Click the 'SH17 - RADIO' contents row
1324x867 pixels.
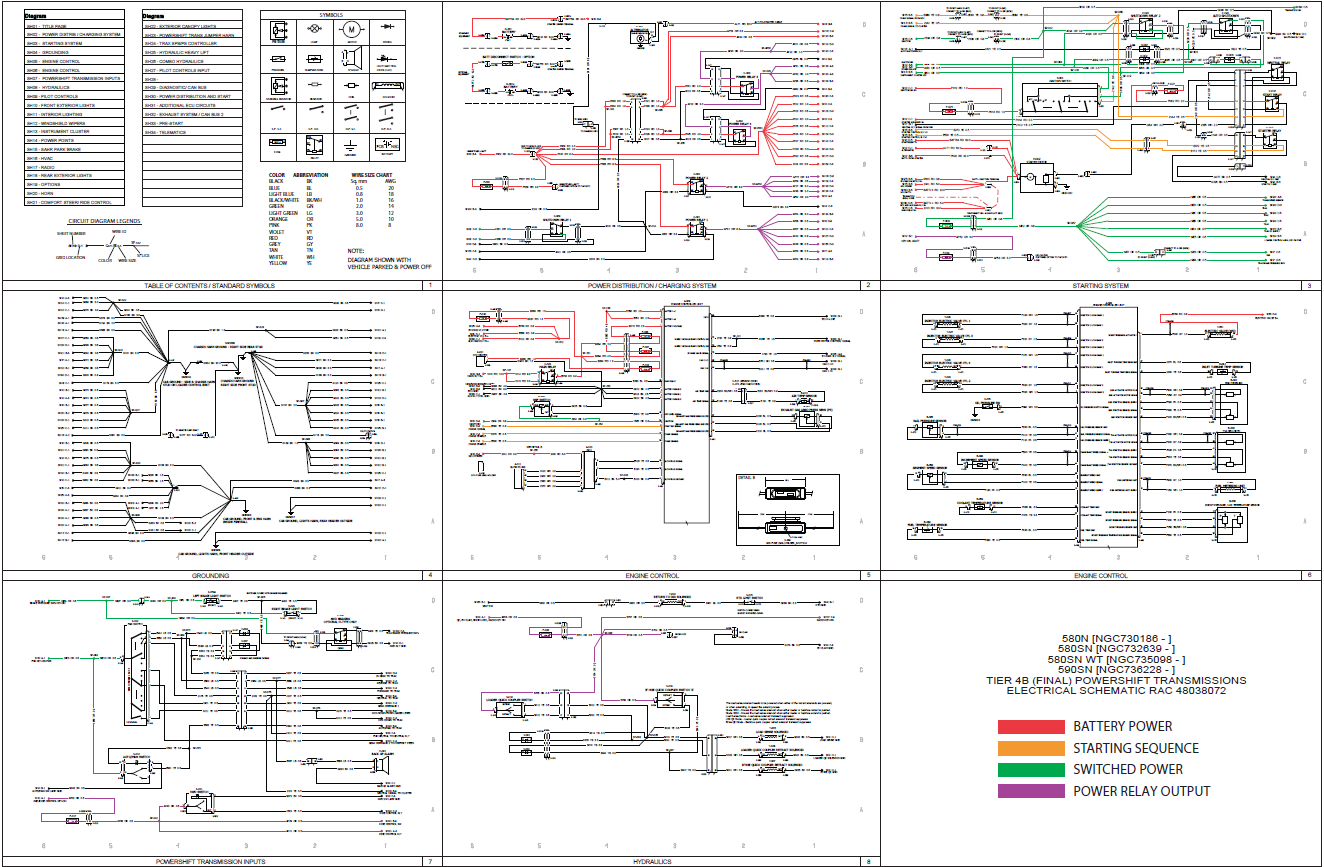click(74, 167)
